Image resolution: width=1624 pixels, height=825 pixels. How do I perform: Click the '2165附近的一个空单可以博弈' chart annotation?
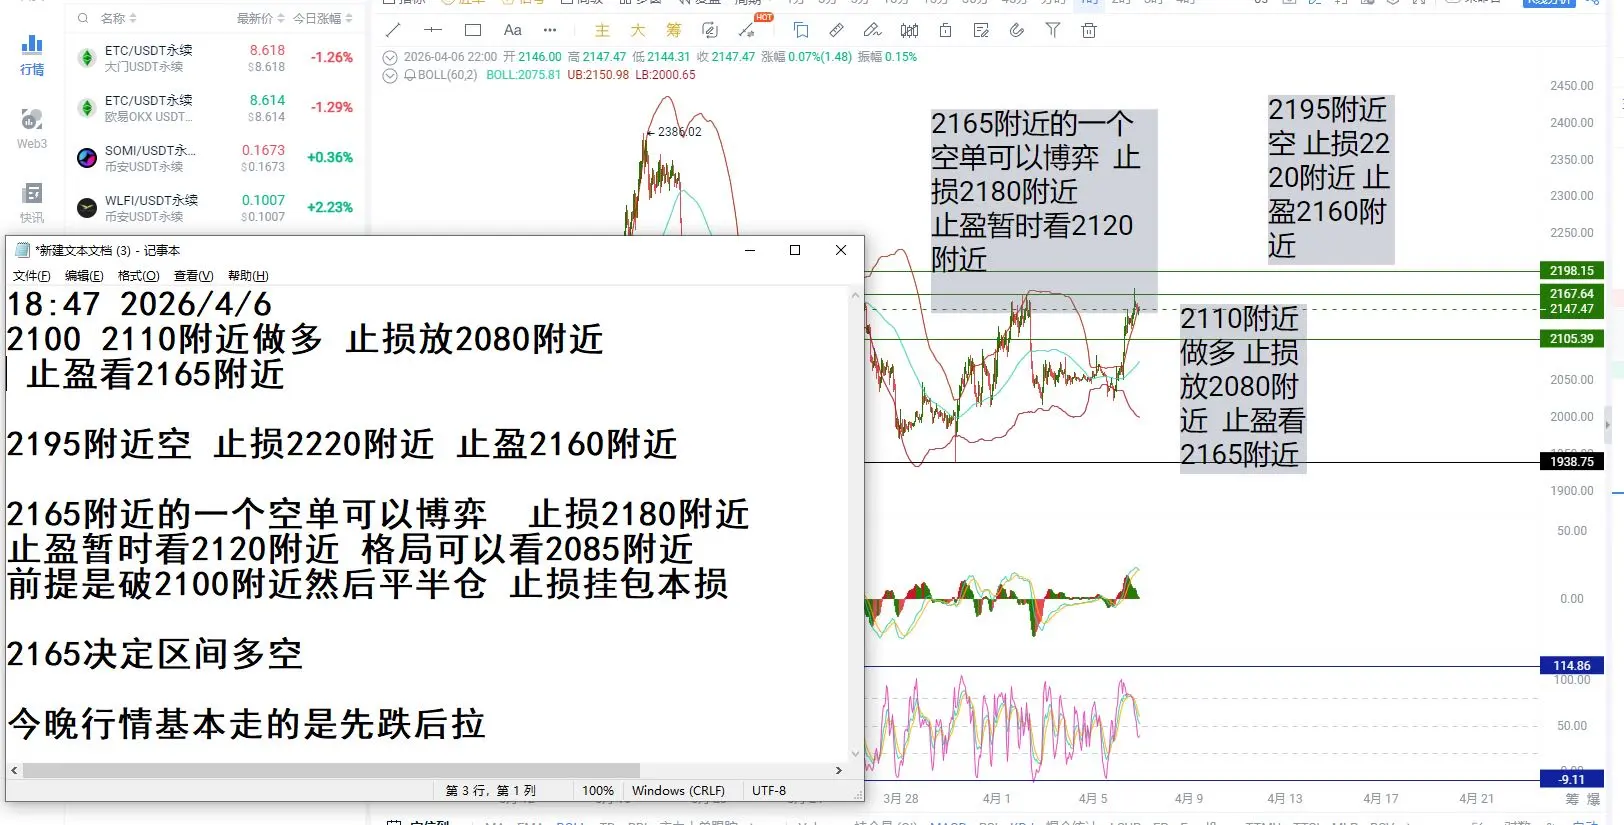(1044, 210)
